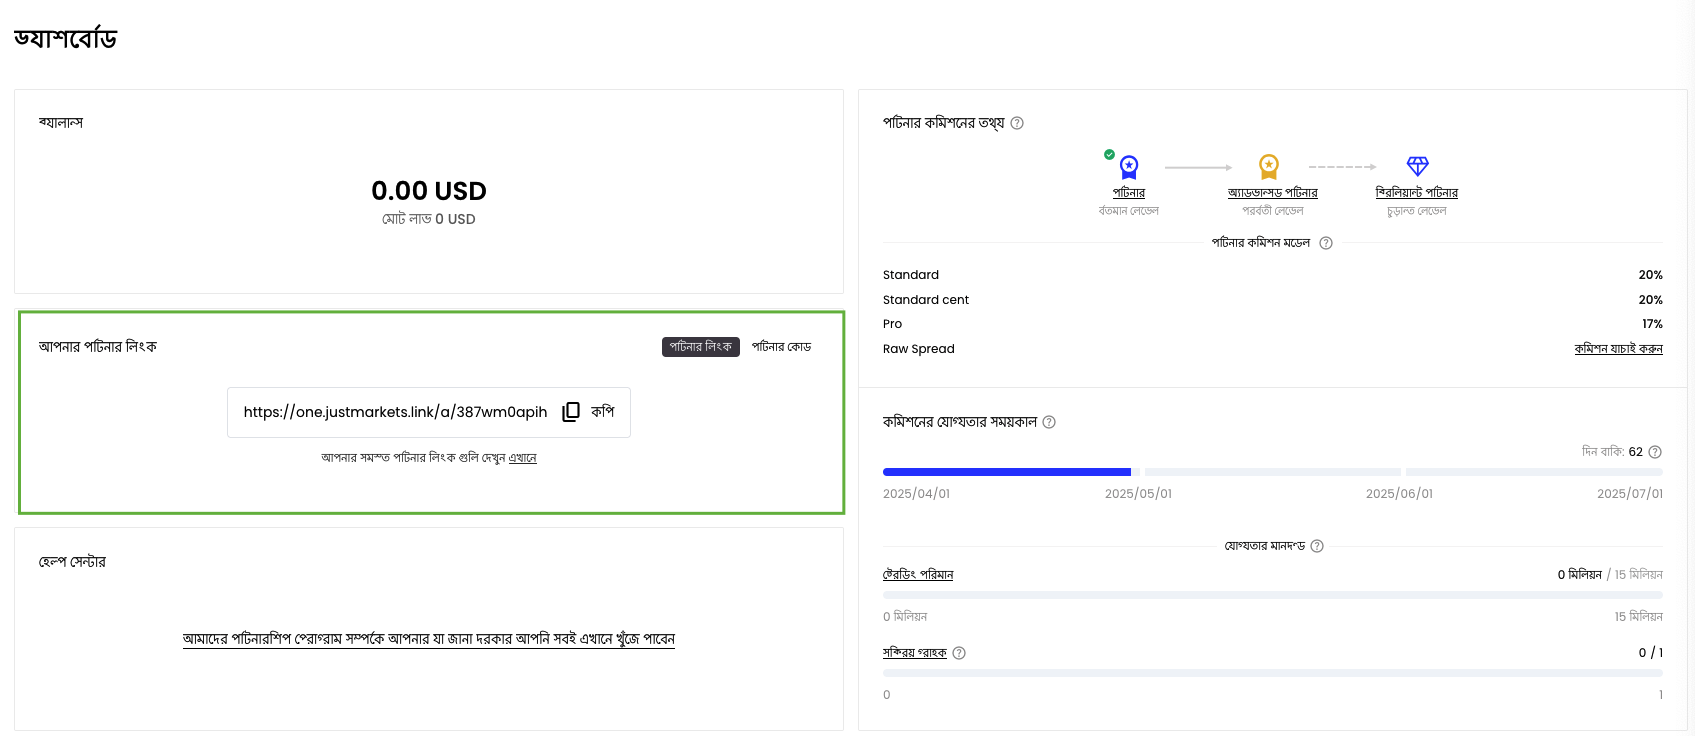Click the blue Partner level badge icon

click(1129, 166)
